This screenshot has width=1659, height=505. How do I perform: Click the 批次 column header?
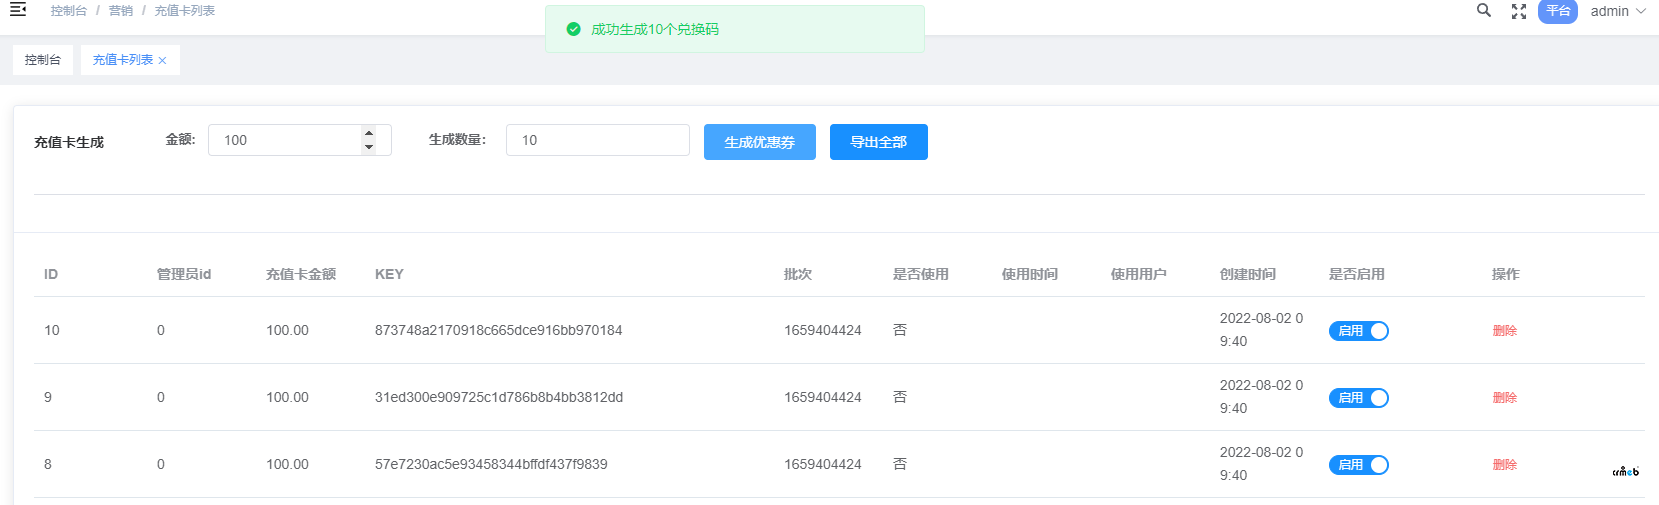(798, 274)
